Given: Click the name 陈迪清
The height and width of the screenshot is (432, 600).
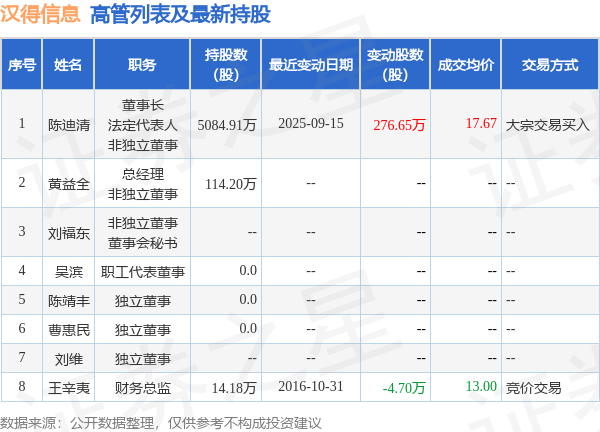Looking at the screenshot, I should [x=68, y=125].
